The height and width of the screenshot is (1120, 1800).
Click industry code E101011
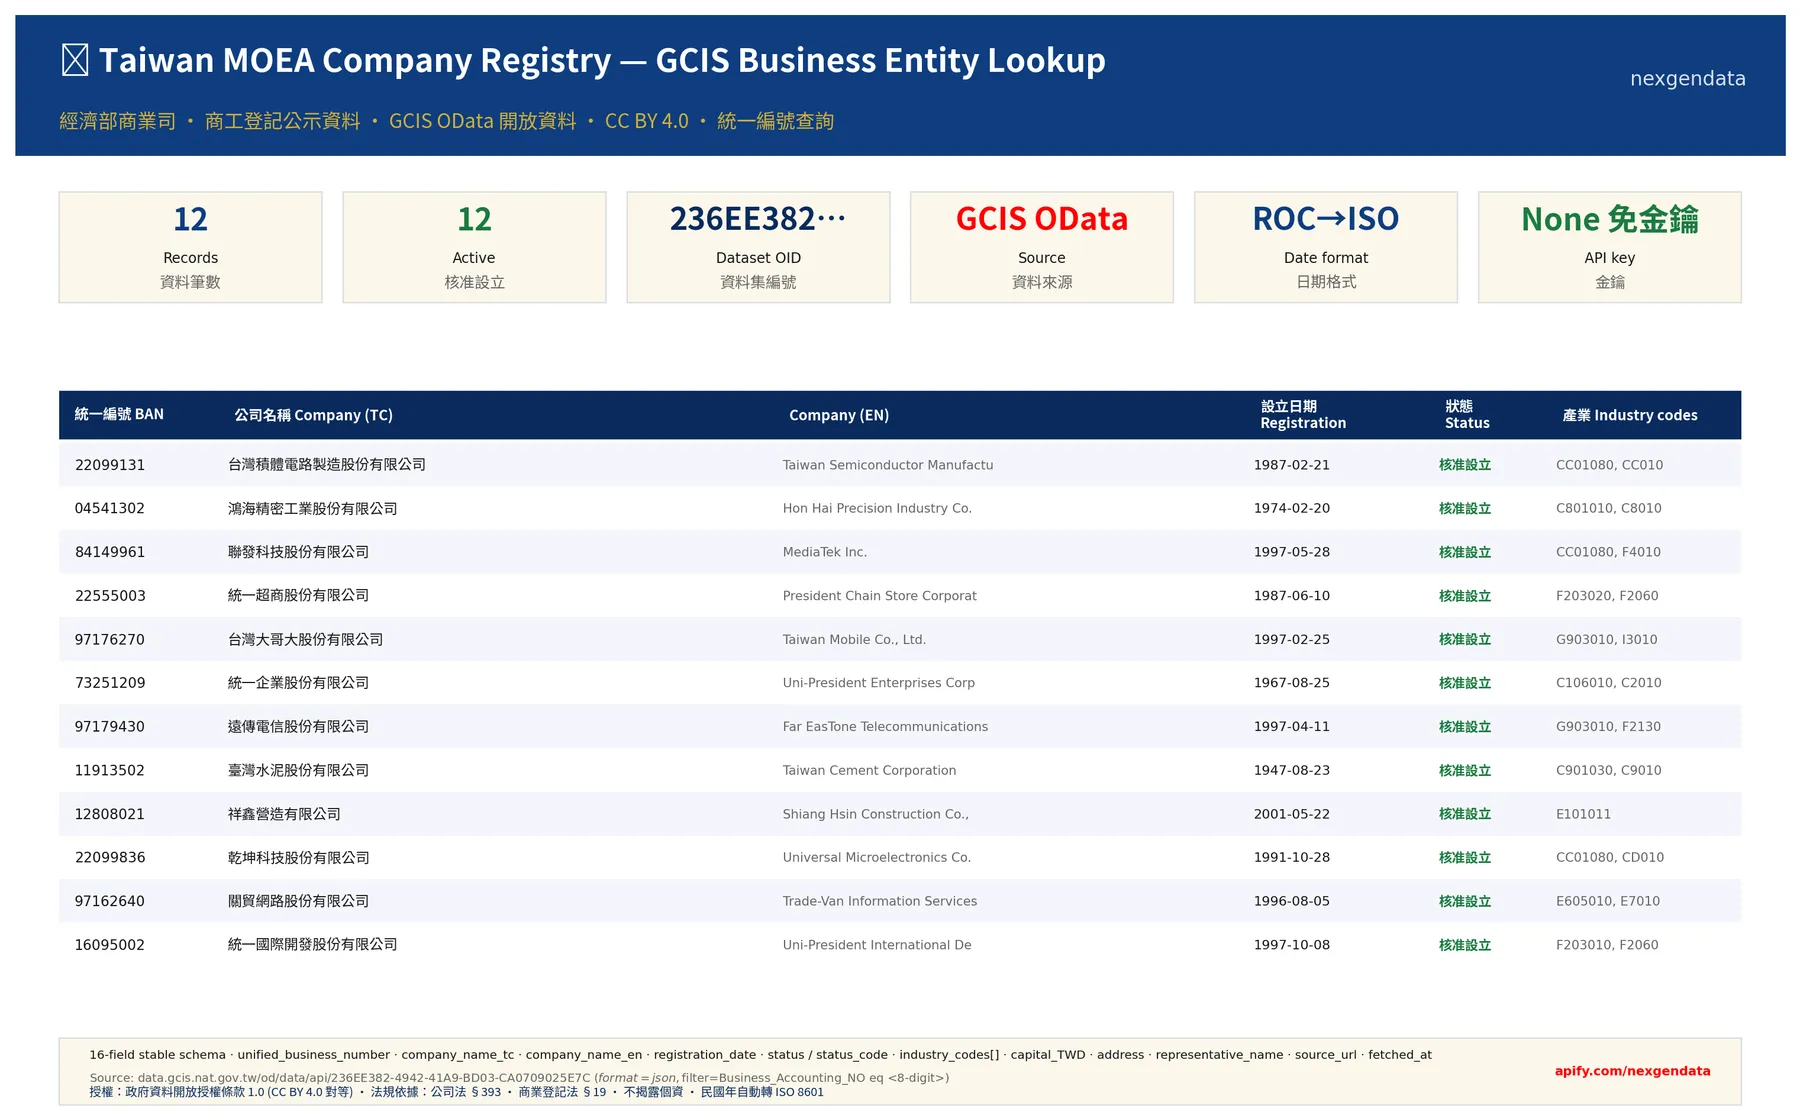[1584, 814]
